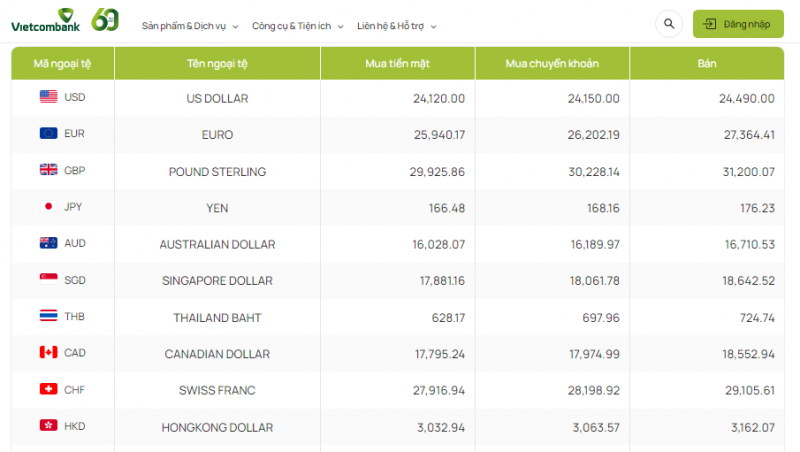The image size is (800, 452).
Task: Expand chevron beside Sản phẩm & Dịch vụ
Action: 235,27
